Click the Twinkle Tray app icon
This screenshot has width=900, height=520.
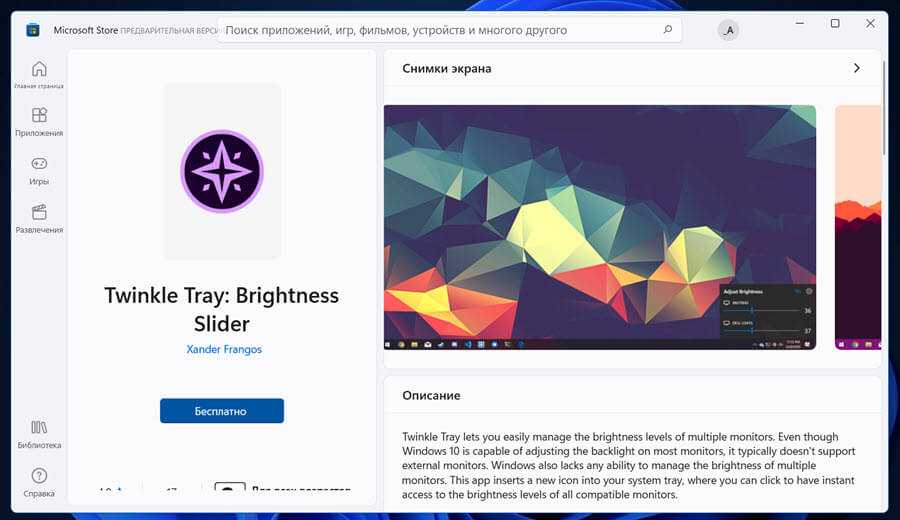click(x=222, y=171)
